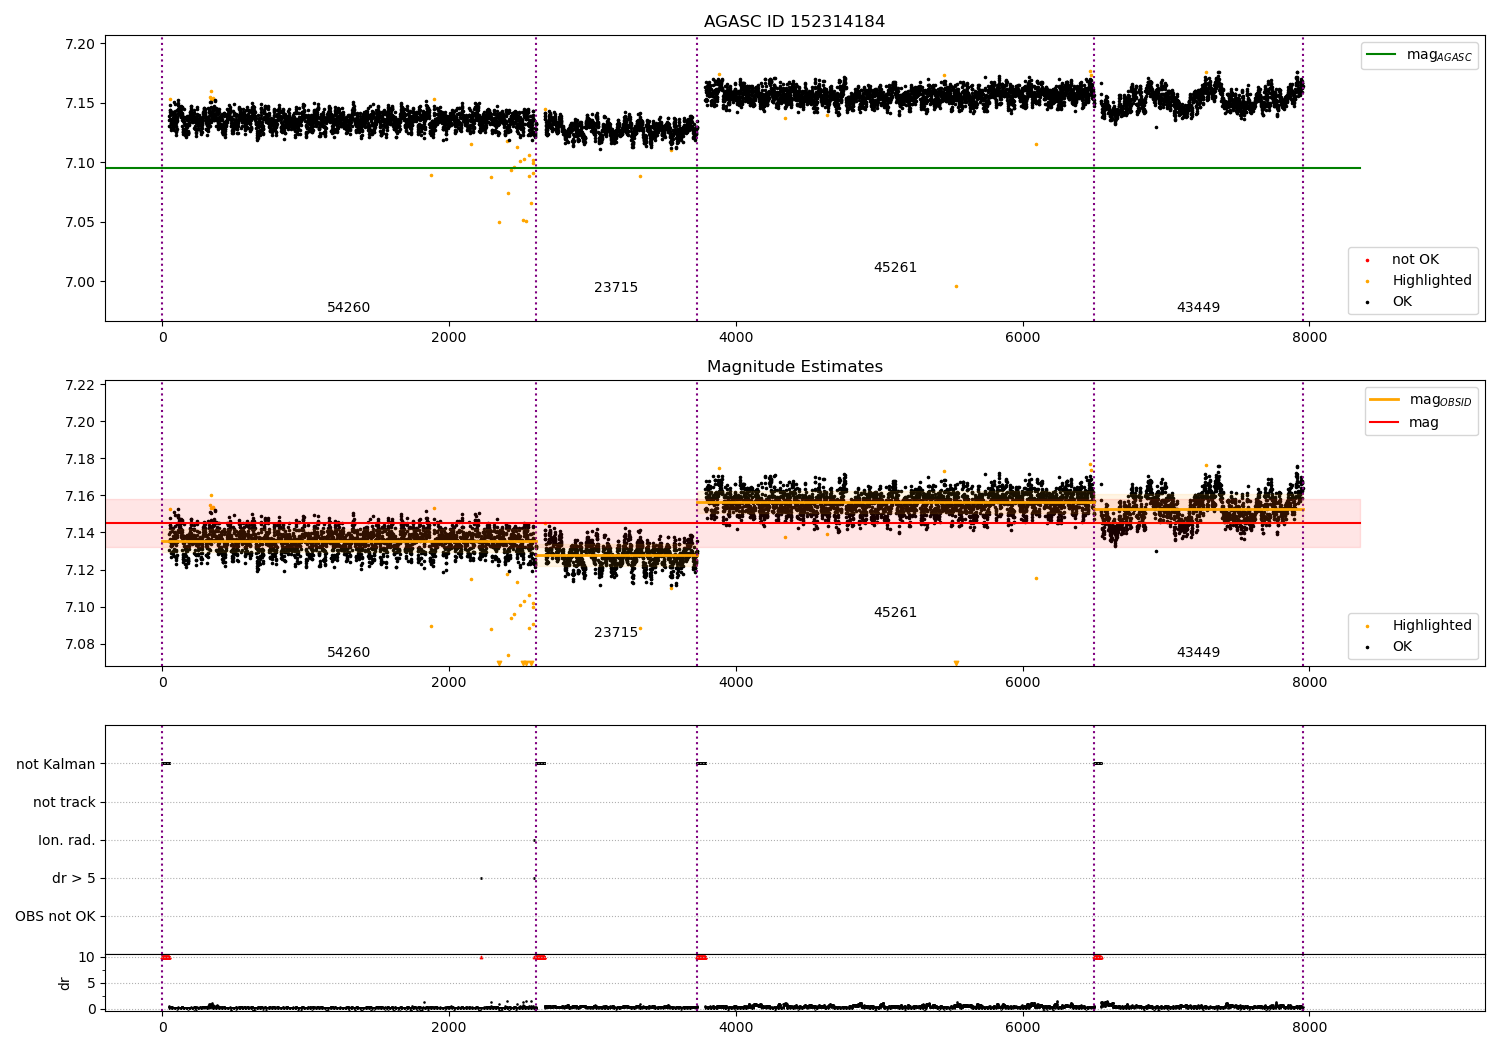Click the 'Ion. rad.' axis label
This screenshot has height=1050, width=1500.
67,841
